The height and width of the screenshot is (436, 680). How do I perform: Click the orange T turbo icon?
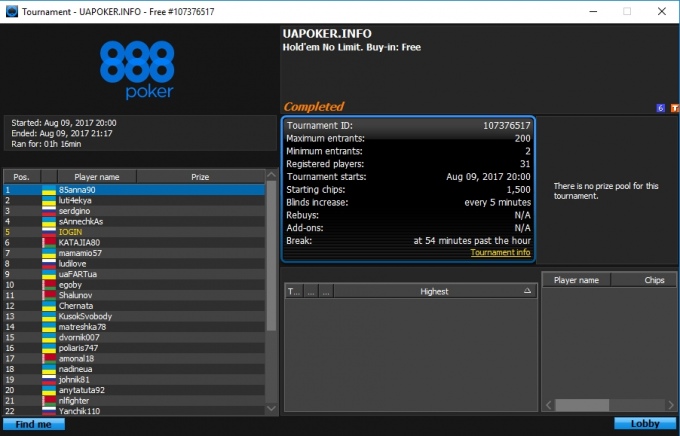click(x=675, y=108)
